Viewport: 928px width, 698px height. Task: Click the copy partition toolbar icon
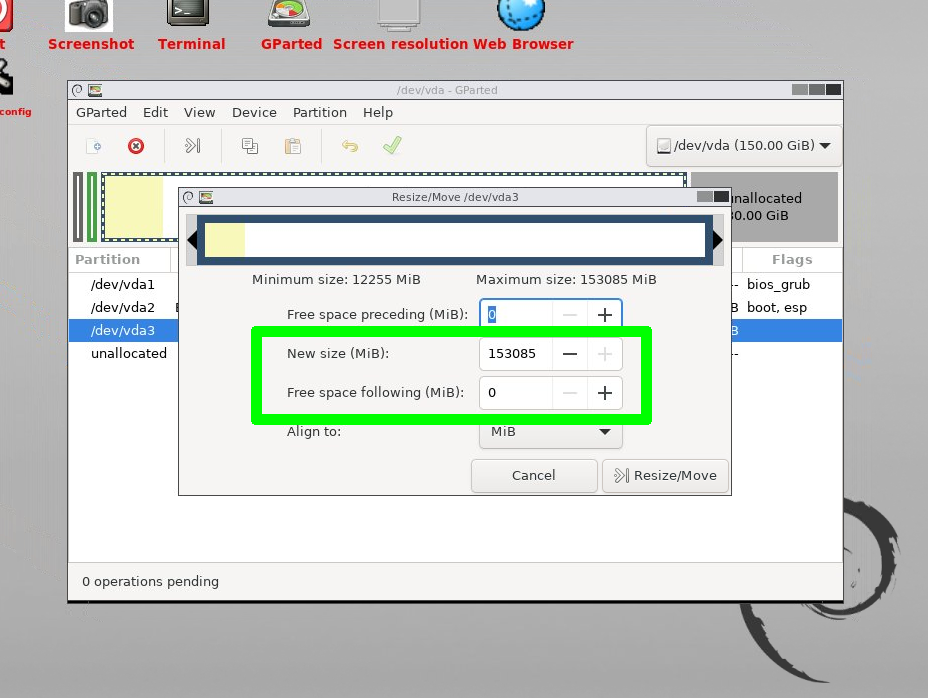(250, 146)
